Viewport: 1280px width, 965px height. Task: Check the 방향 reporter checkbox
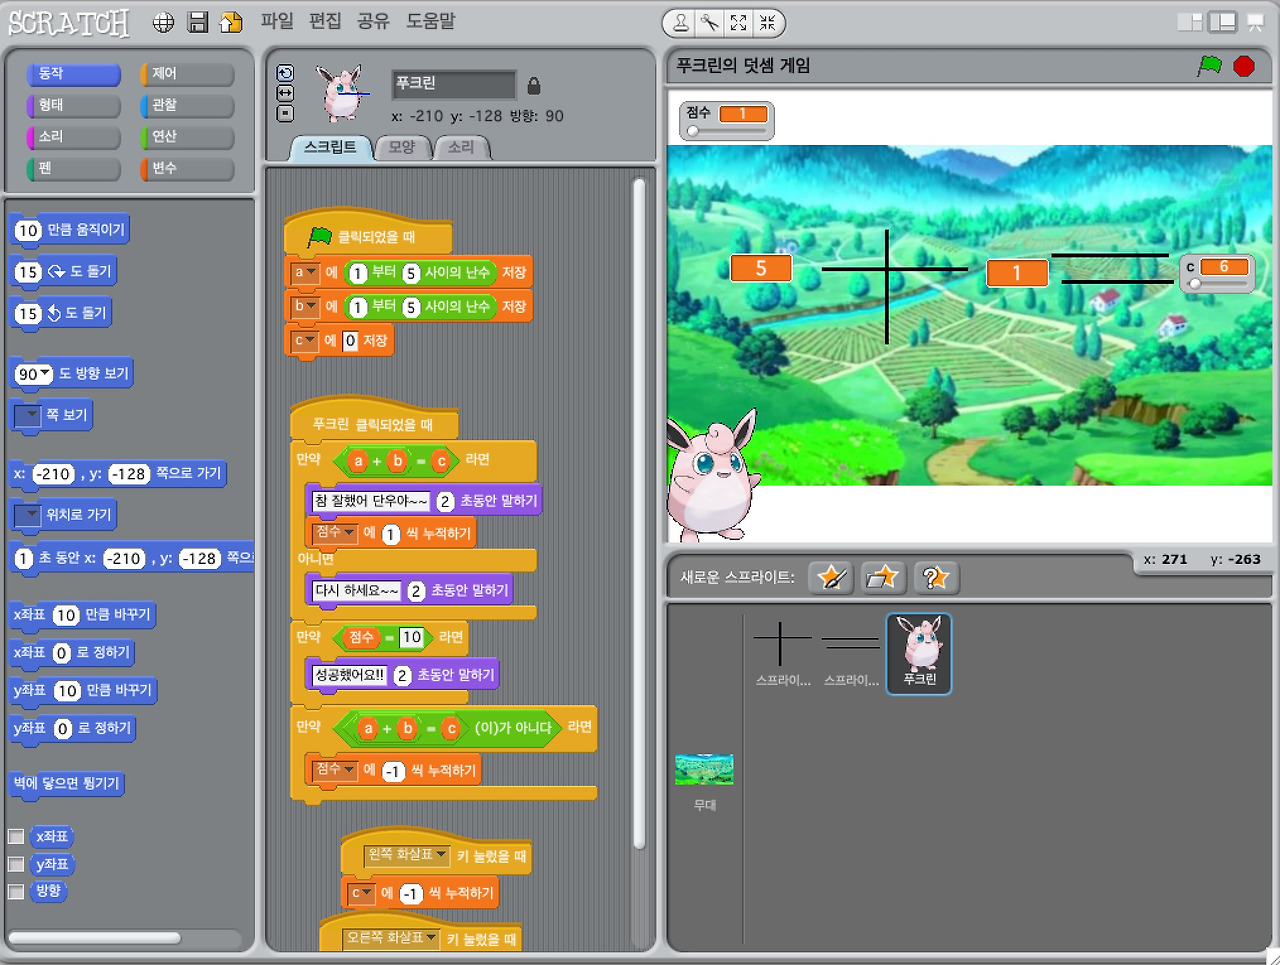tap(16, 891)
